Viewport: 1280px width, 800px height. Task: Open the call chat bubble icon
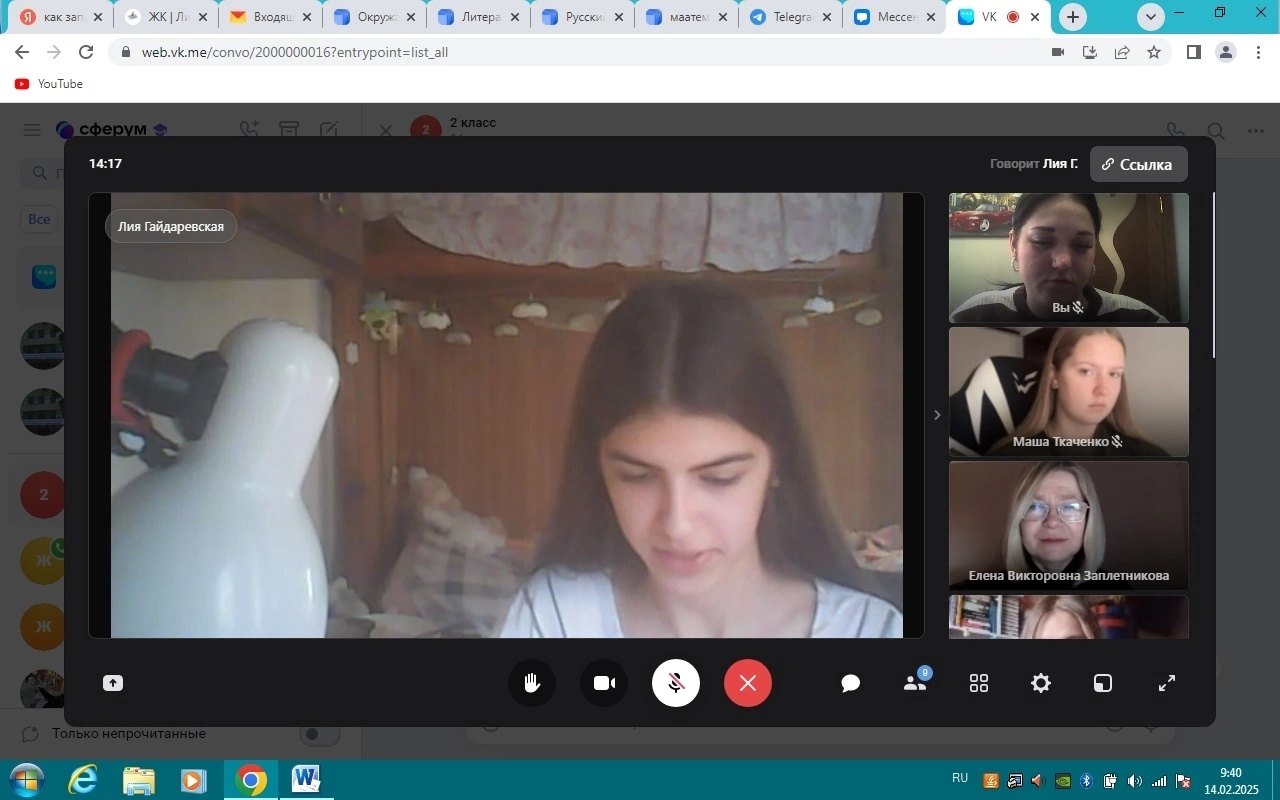pyautogui.click(x=851, y=683)
